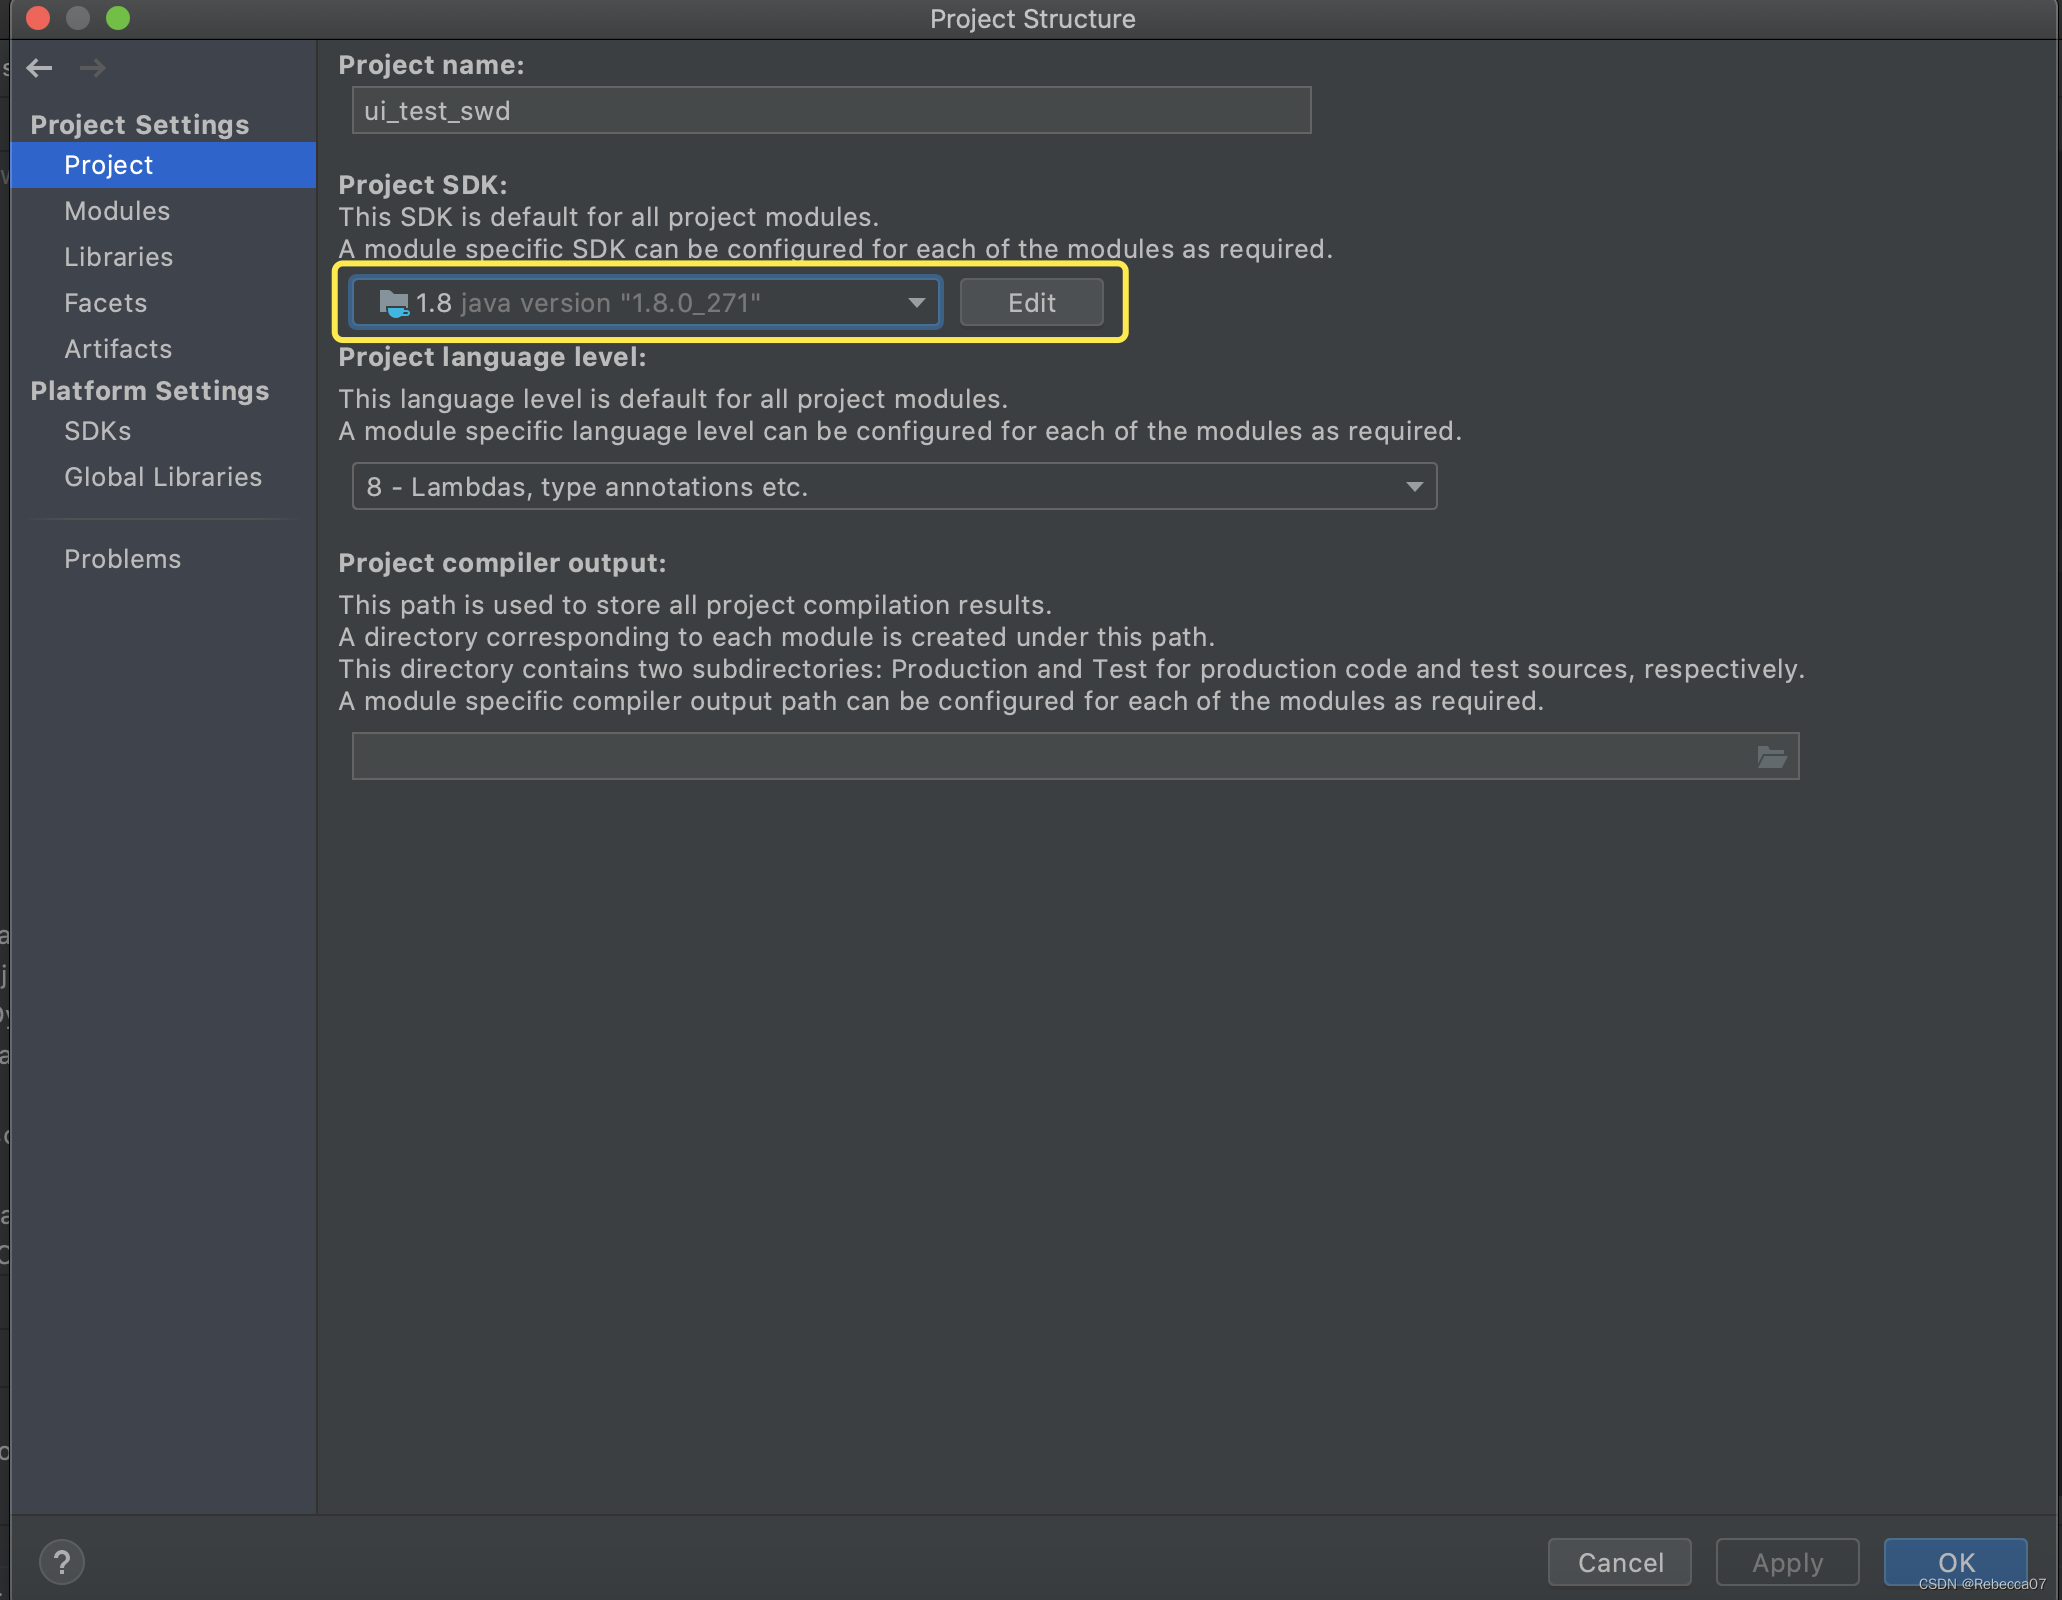The width and height of the screenshot is (2062, 1600).
Task: Click the back navigation arrow
Action: (x=40, y=68)
